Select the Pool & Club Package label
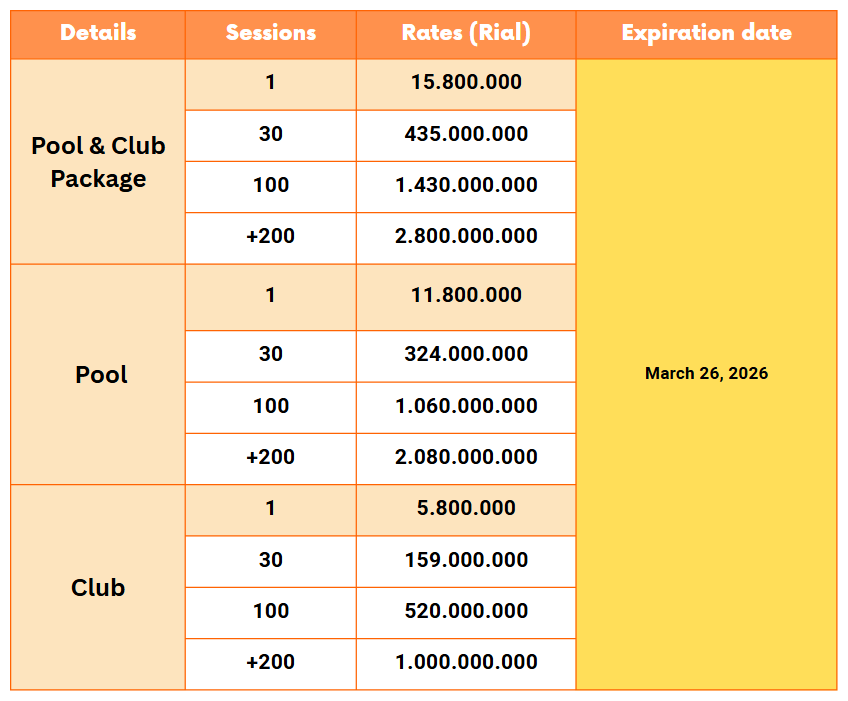 tap(98, 162)
